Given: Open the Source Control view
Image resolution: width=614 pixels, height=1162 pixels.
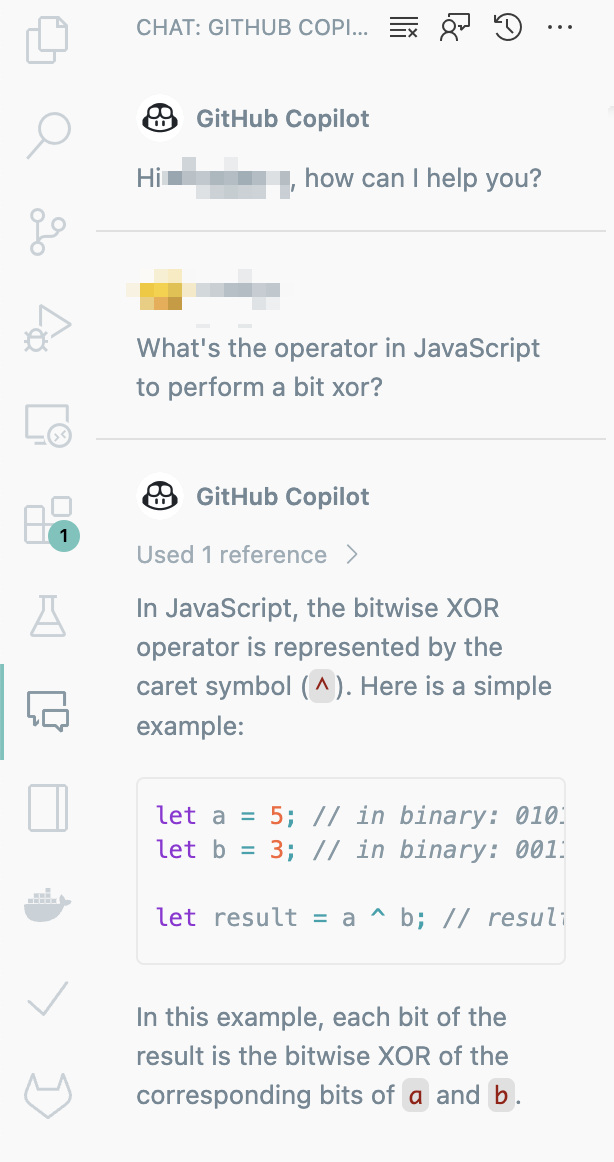Looking at the screenshot, I should pos(47,231).
